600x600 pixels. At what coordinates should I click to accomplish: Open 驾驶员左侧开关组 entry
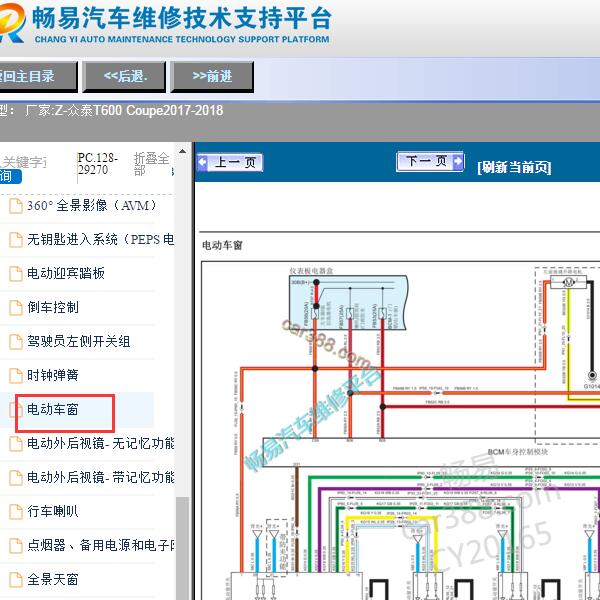(78, 341)
